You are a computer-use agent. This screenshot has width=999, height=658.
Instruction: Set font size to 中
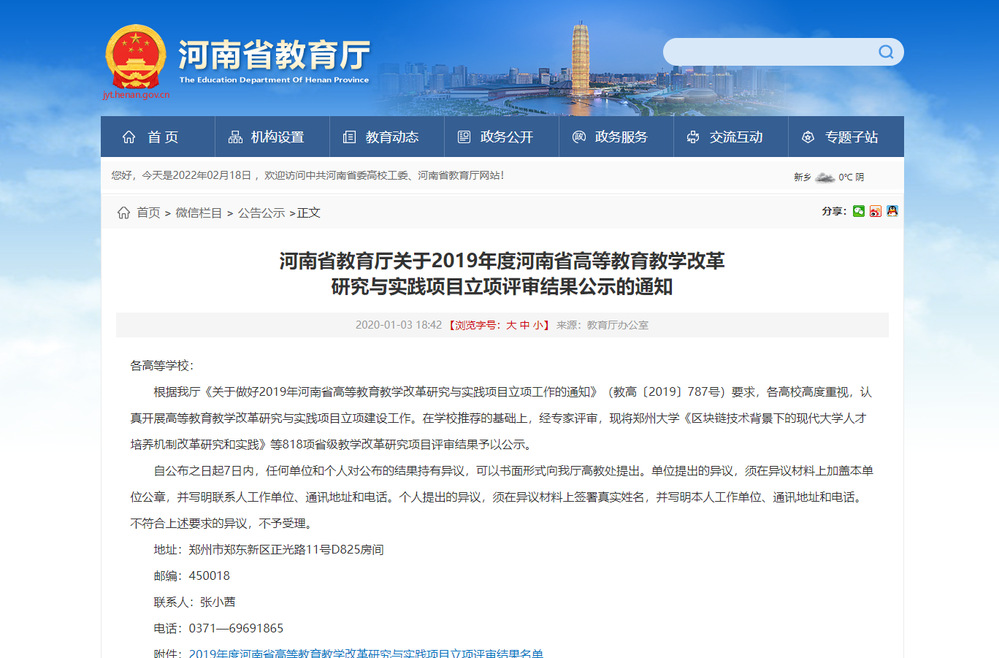pos(524,325)
